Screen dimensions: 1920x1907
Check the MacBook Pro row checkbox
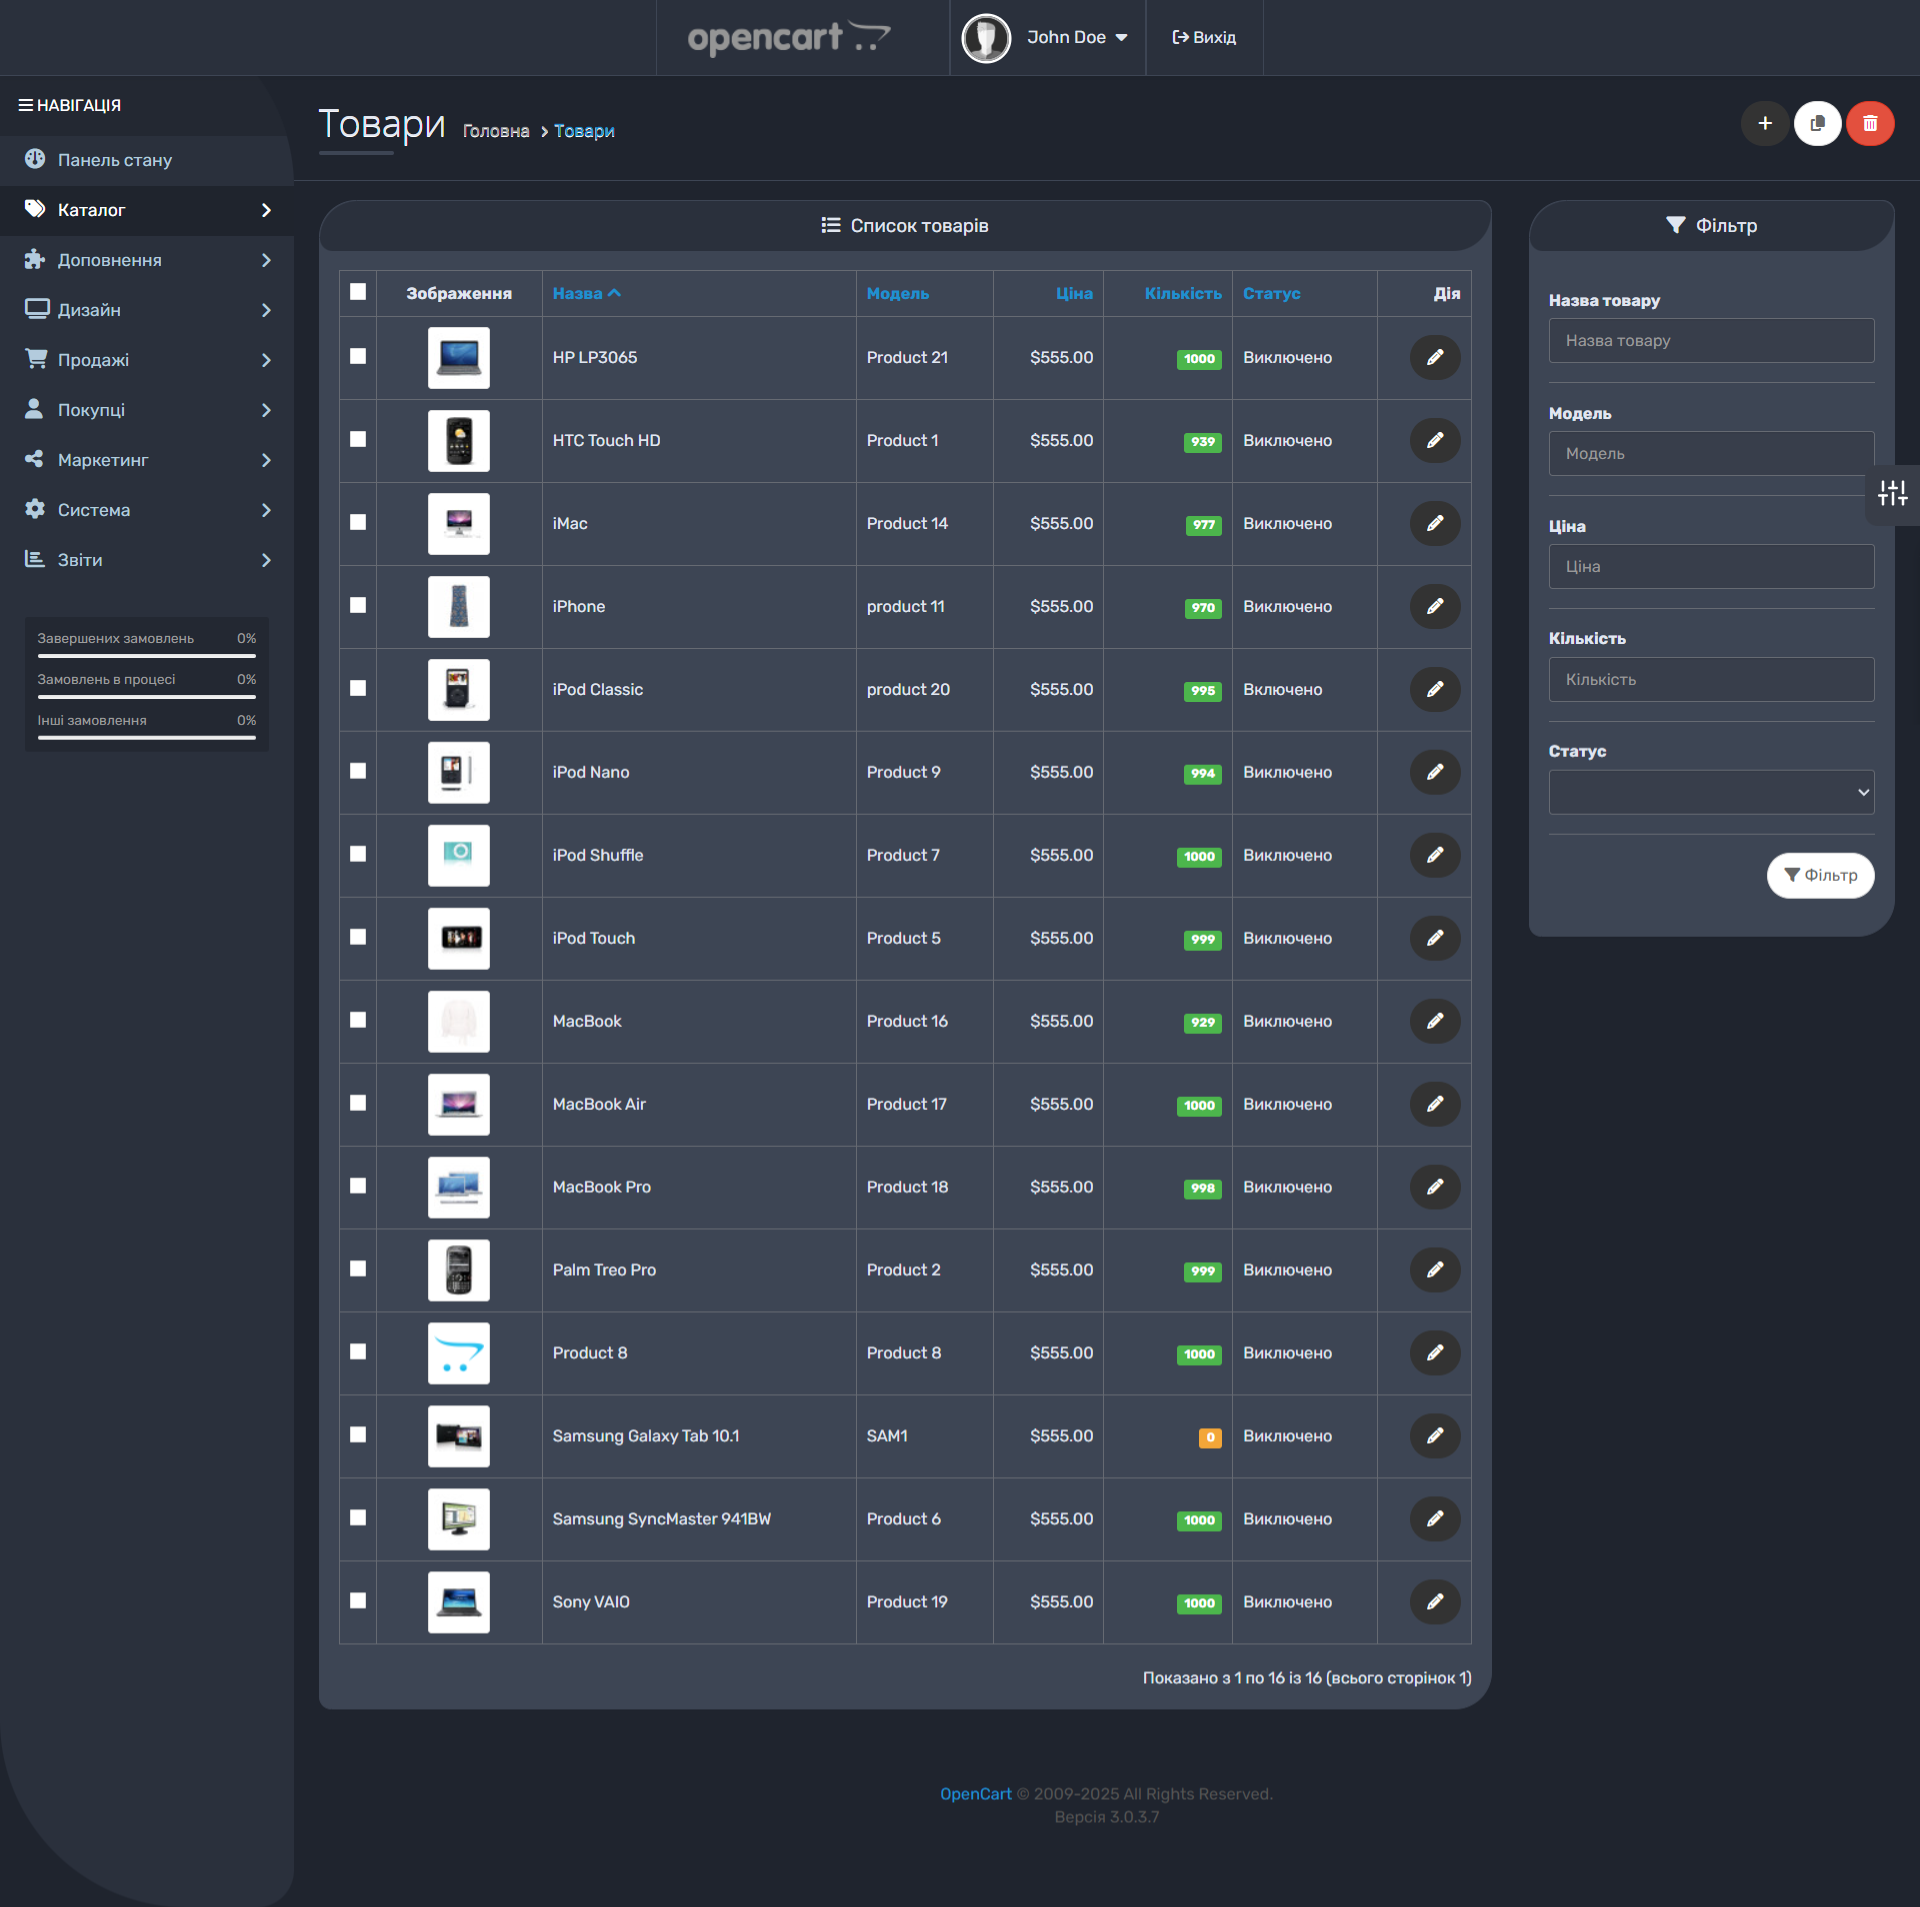coord(358,1186)
